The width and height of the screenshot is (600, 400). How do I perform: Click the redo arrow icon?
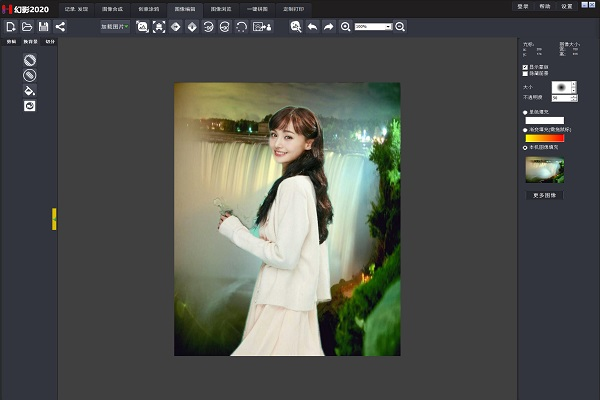[328, 26]
